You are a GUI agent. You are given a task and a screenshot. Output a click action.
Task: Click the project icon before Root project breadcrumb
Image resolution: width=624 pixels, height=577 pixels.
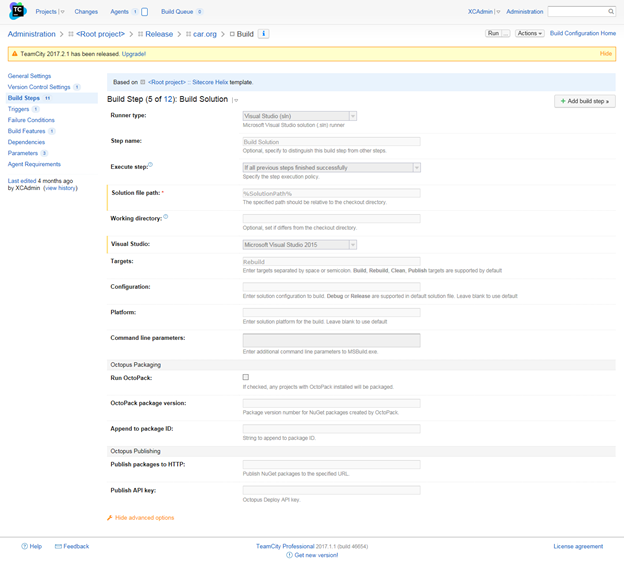pyautogui.click(x=71, y=34)
